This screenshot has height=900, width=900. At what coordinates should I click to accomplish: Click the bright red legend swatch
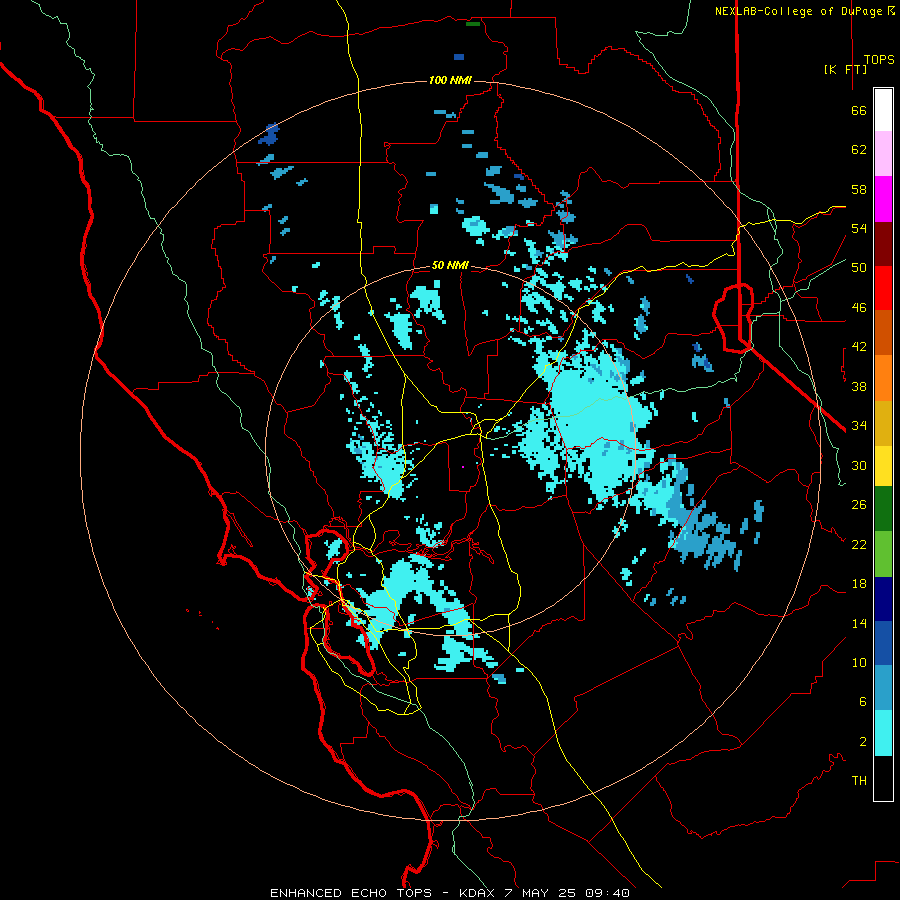(x=883, y=288)
